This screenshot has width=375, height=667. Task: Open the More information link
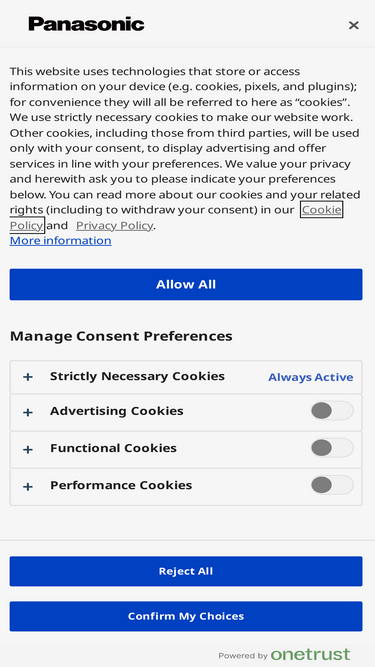coord(60,241)
